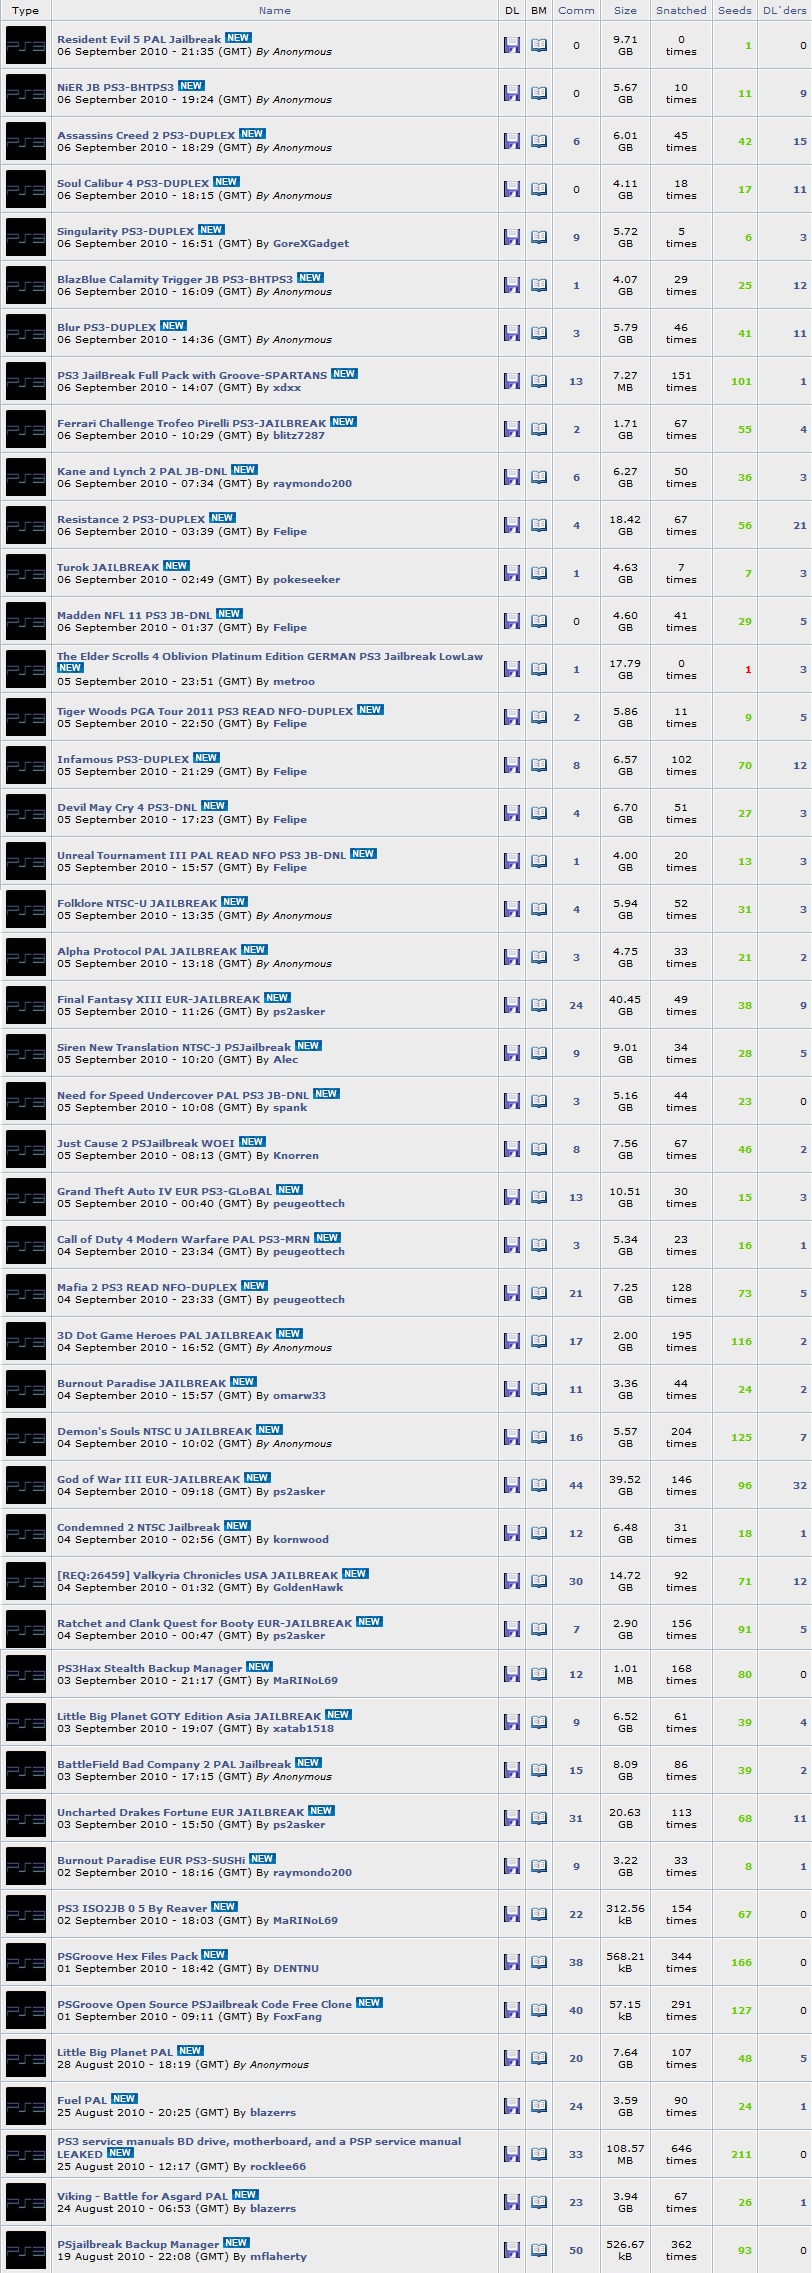Open PS3 category icon for Blur PS3-DUPLEX
Screen dimensions: 812x2273
tap(26, 333)
